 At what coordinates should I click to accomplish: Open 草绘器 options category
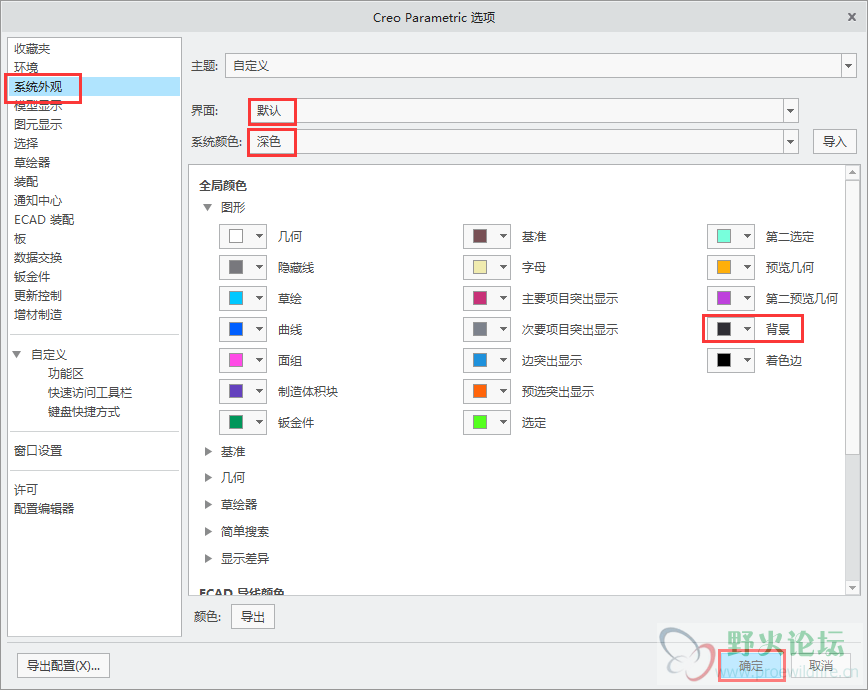32,162
